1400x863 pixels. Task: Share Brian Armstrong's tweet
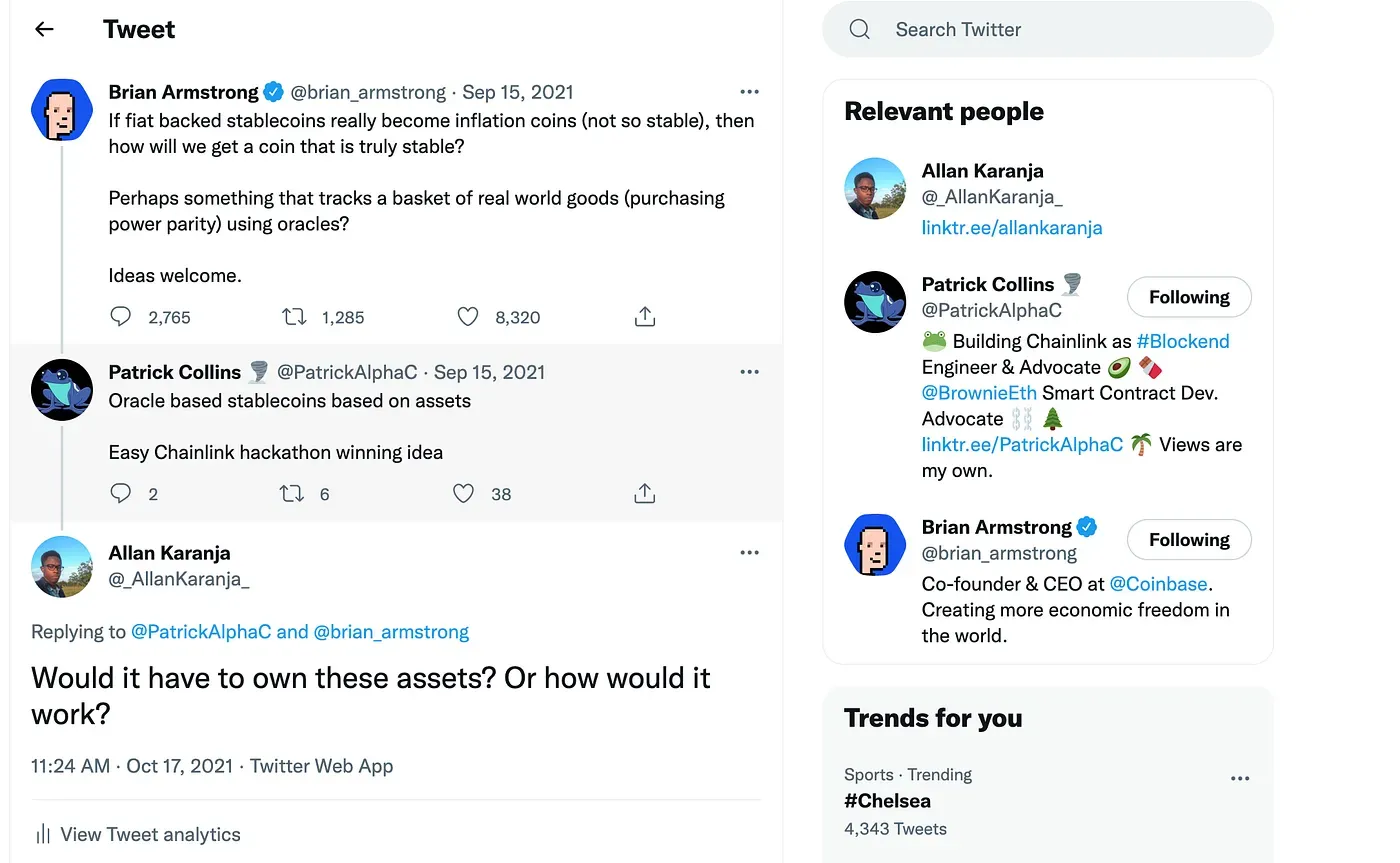click(645, 317)
